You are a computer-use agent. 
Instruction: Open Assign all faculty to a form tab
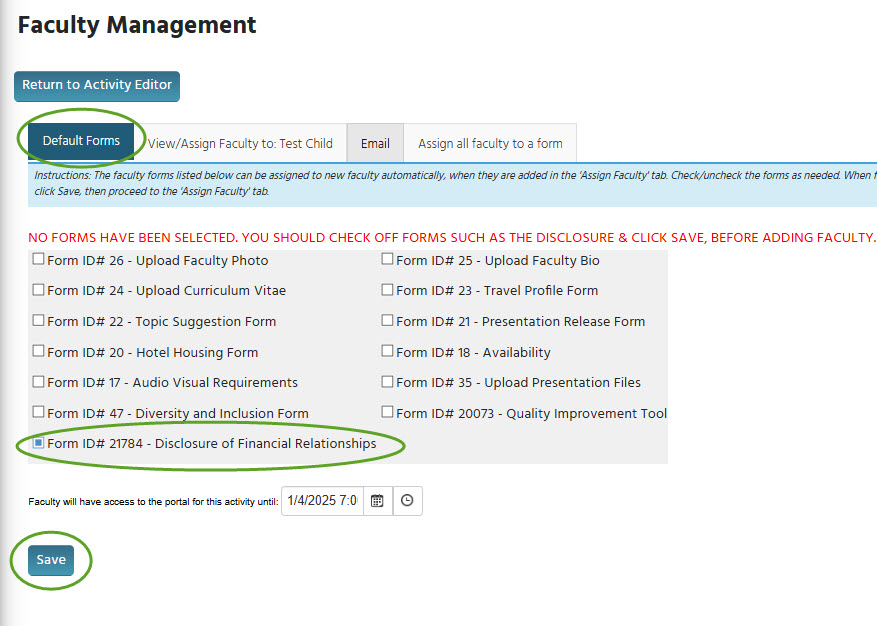coord(490,143)
